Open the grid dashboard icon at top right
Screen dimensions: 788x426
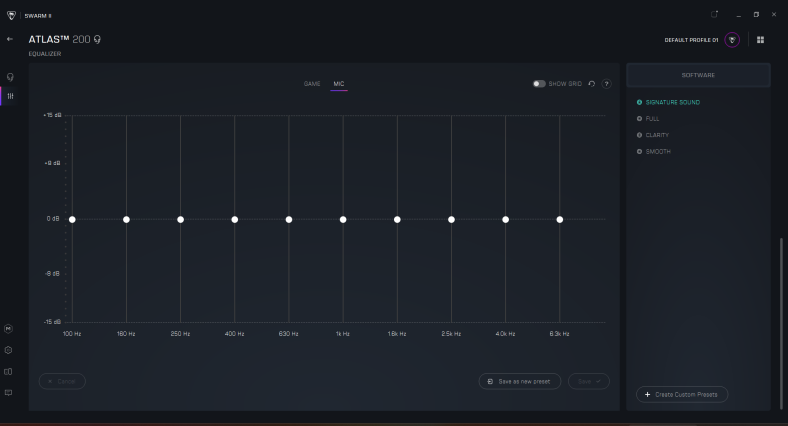pyautogui.click(x=760, y=40)
